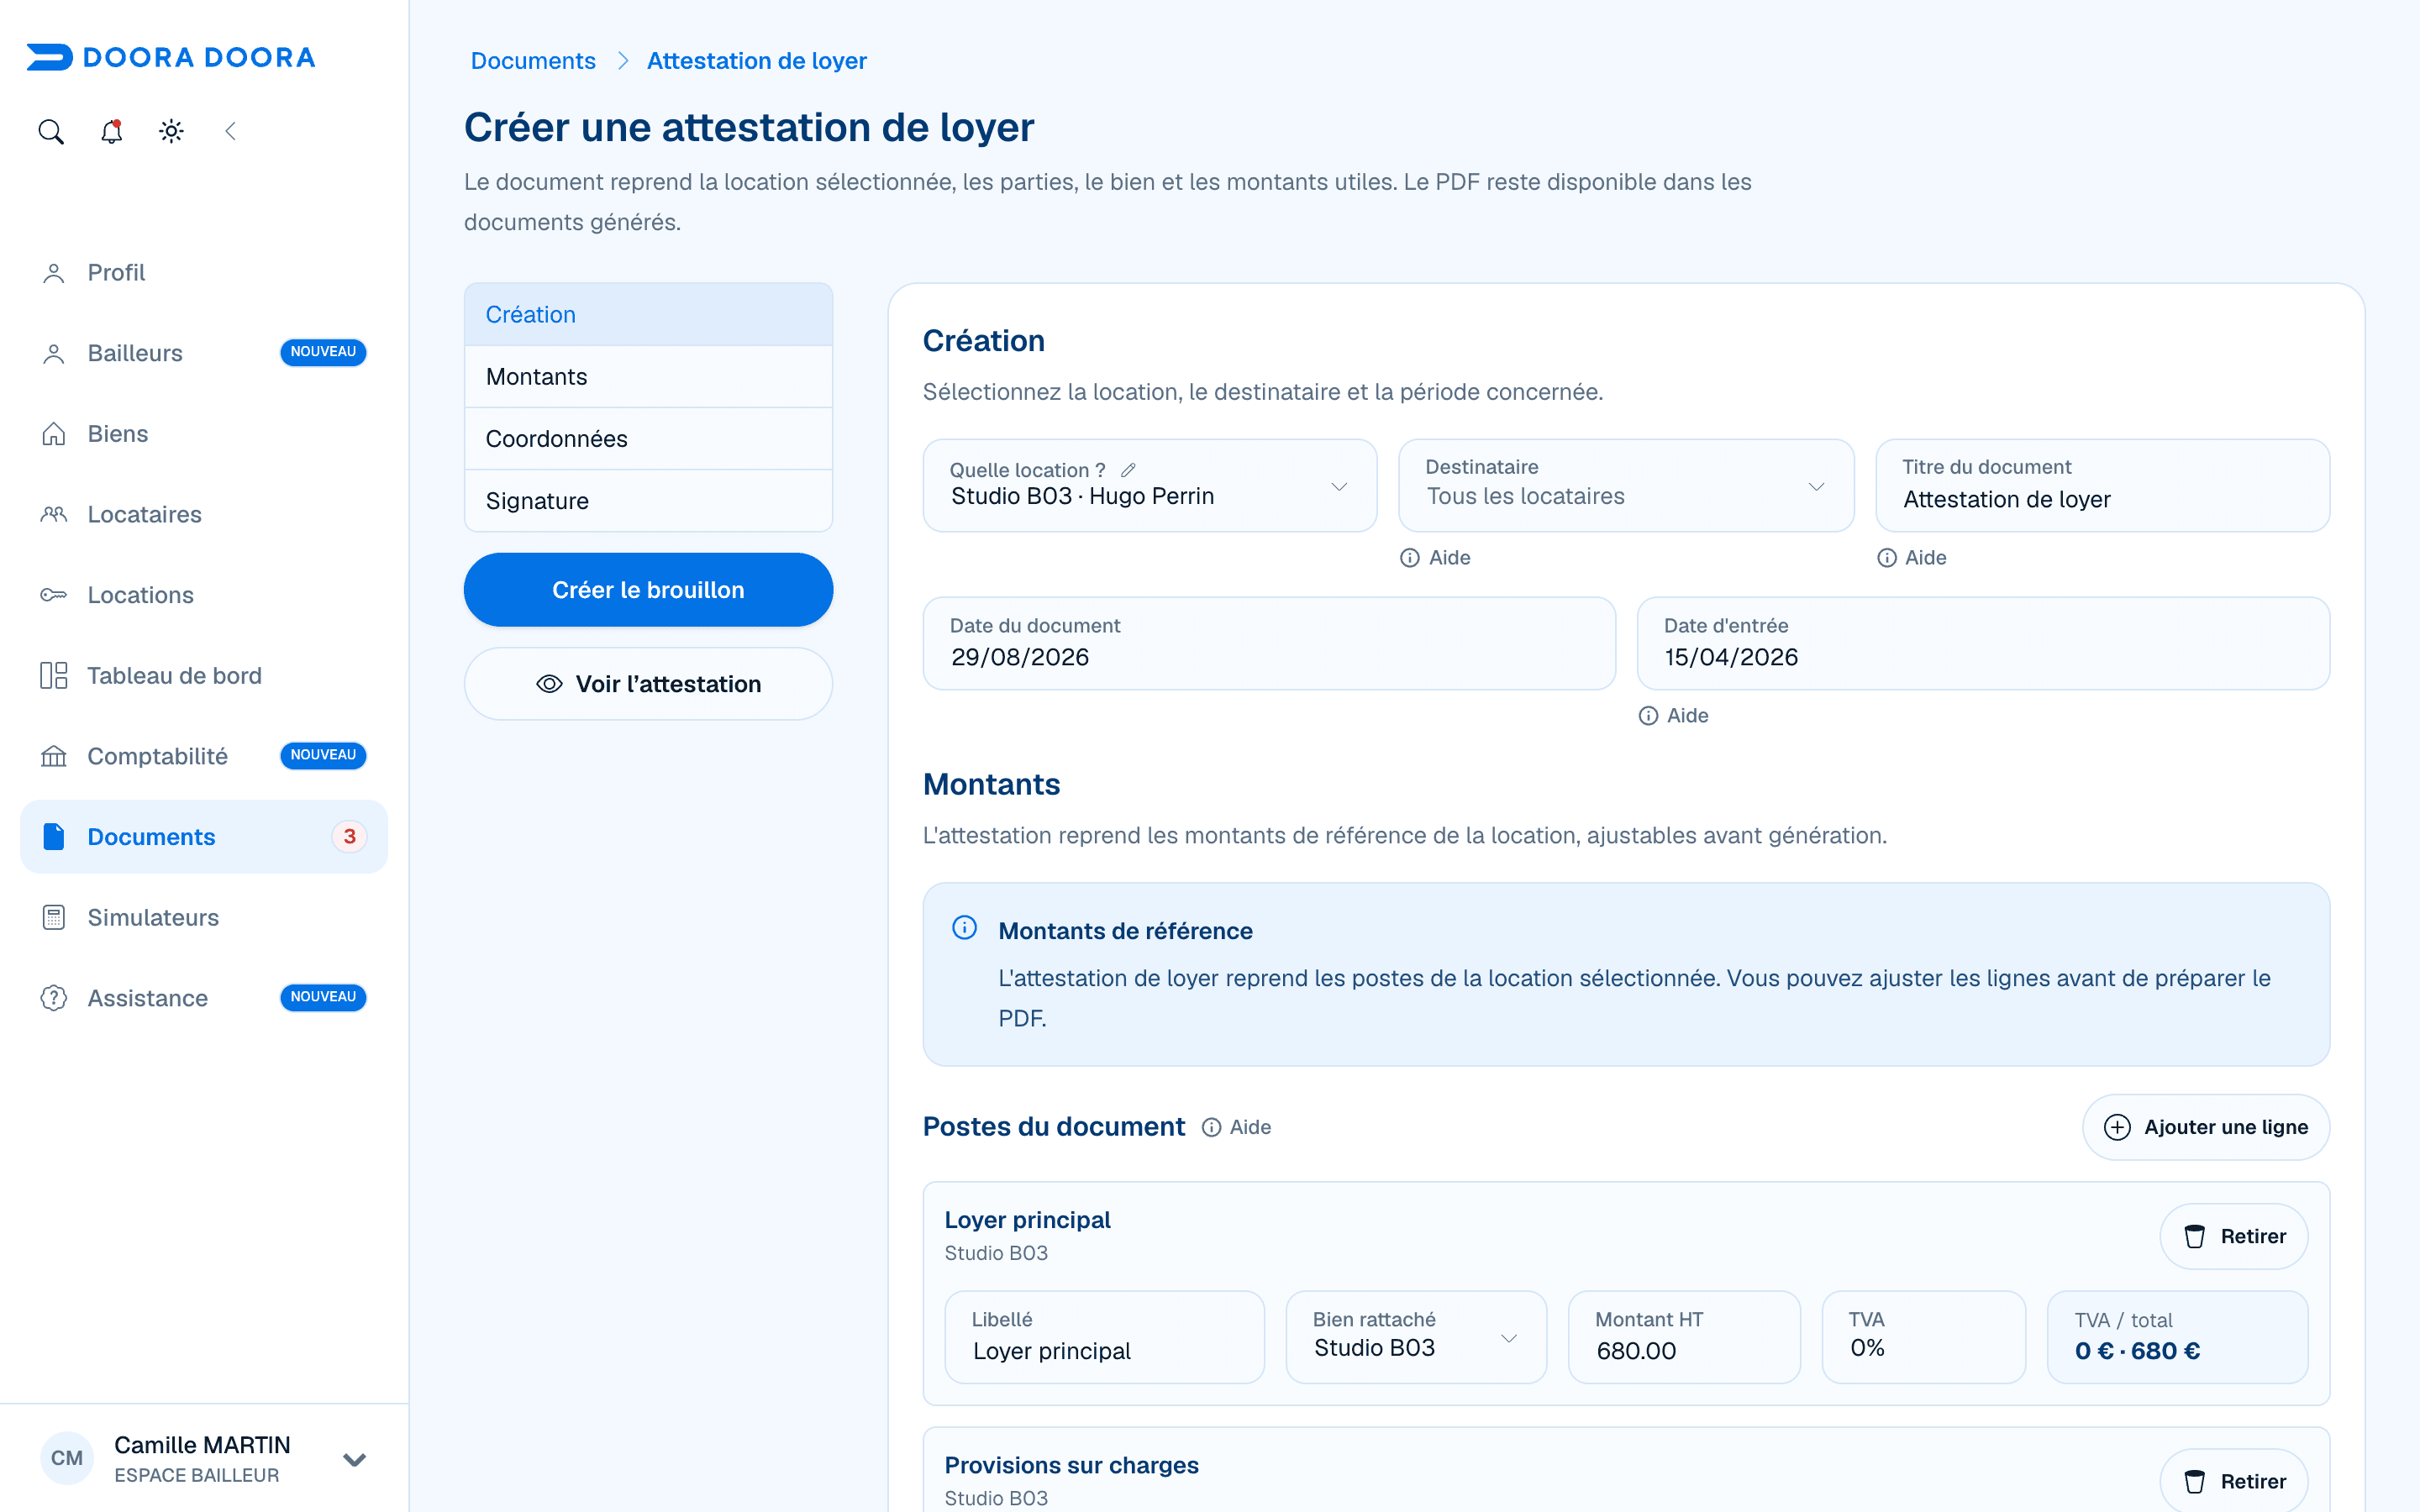Edit the Date d'entrée field

[x=1983, y=644]
